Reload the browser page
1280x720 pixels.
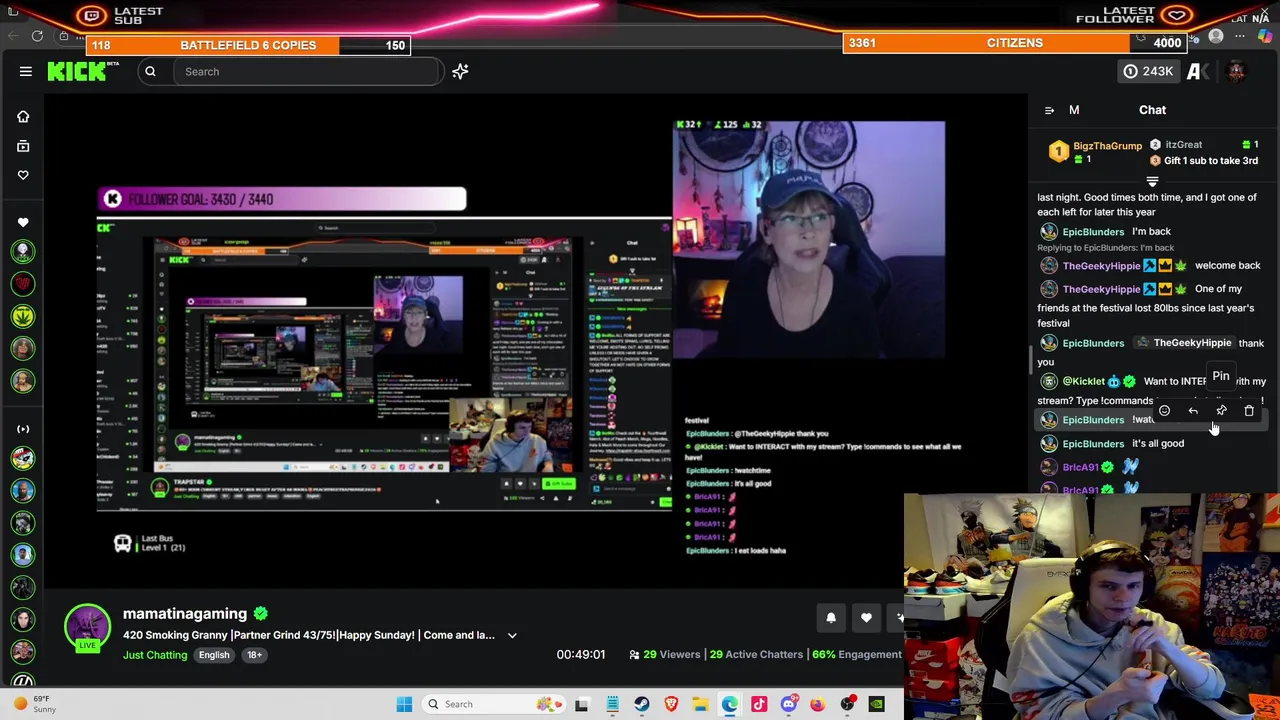point(37,36)
